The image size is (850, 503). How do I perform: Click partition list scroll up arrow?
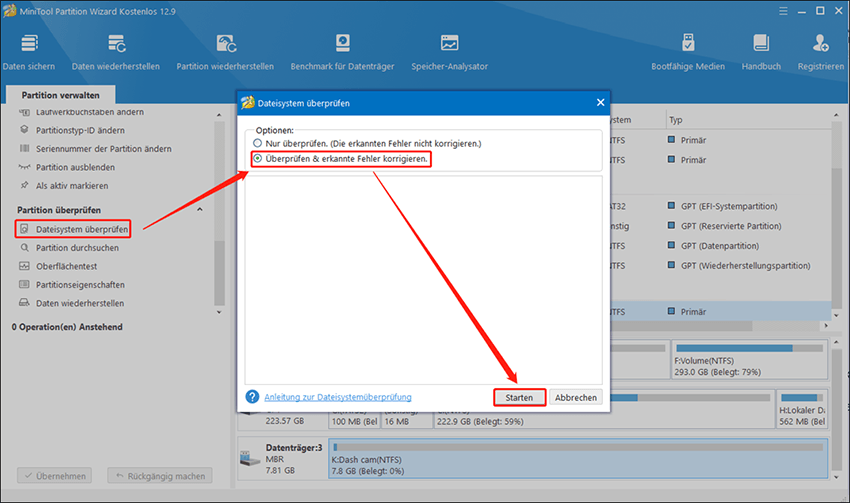click(x=836, y=115)
